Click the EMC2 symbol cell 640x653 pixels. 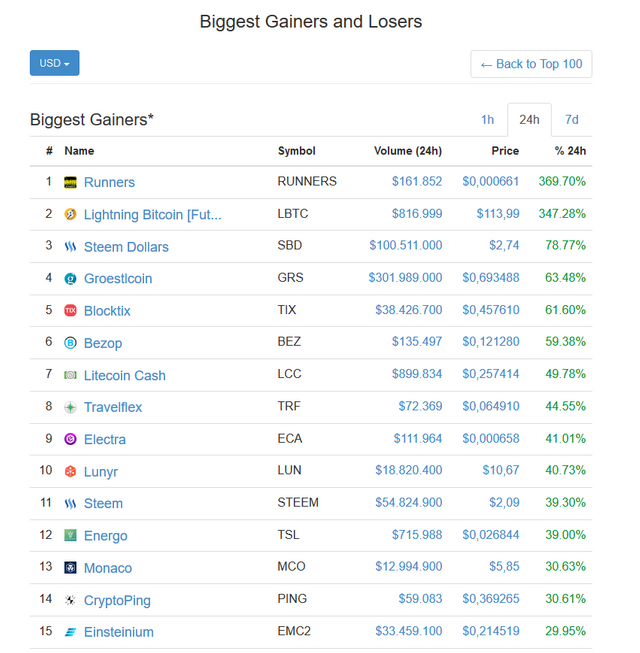tap(294, 631)
